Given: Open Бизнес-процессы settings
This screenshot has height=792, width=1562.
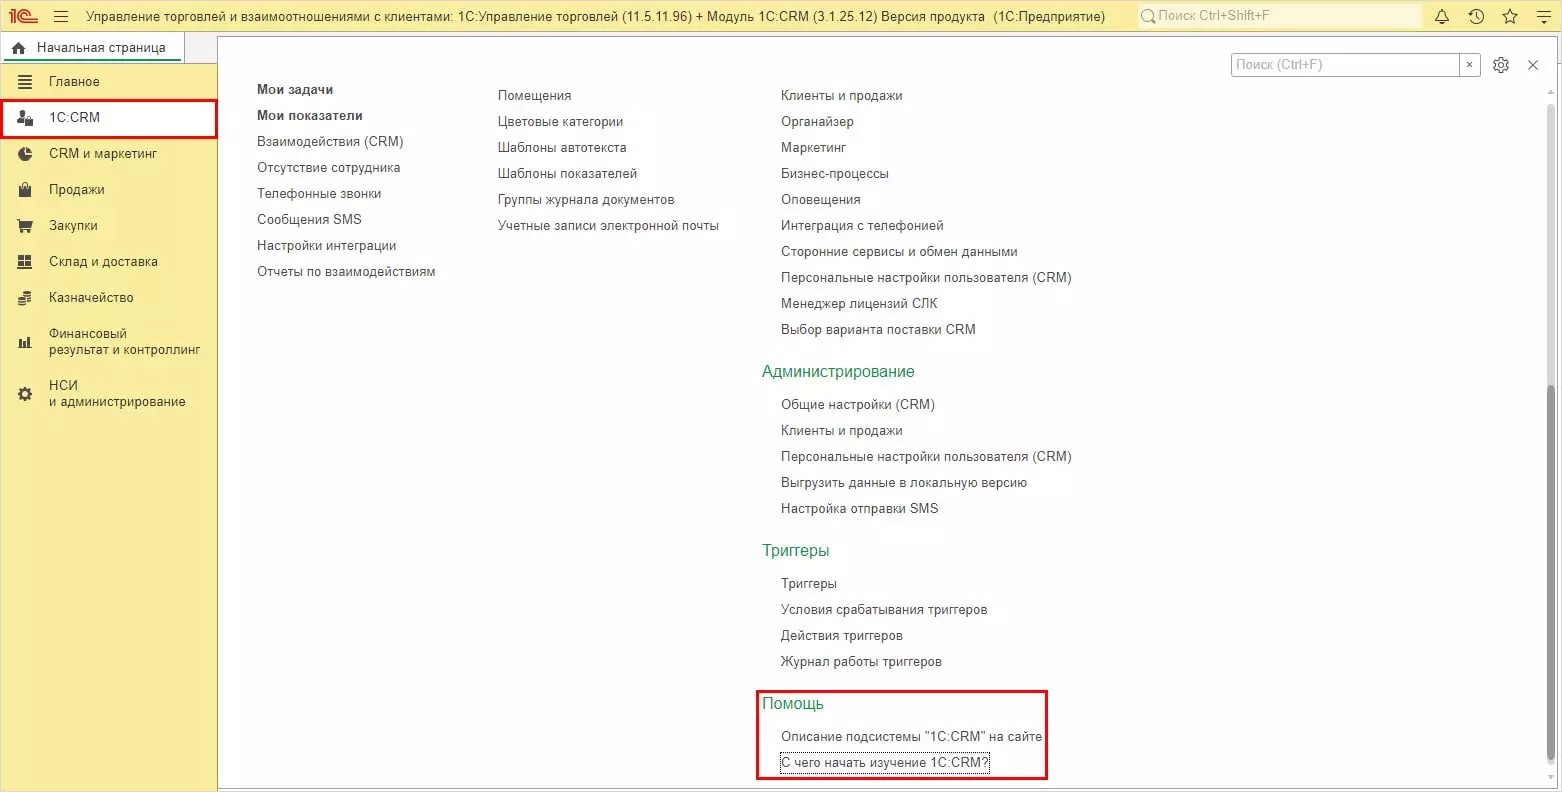Looking at the screenshot, I should pos(835,174).
